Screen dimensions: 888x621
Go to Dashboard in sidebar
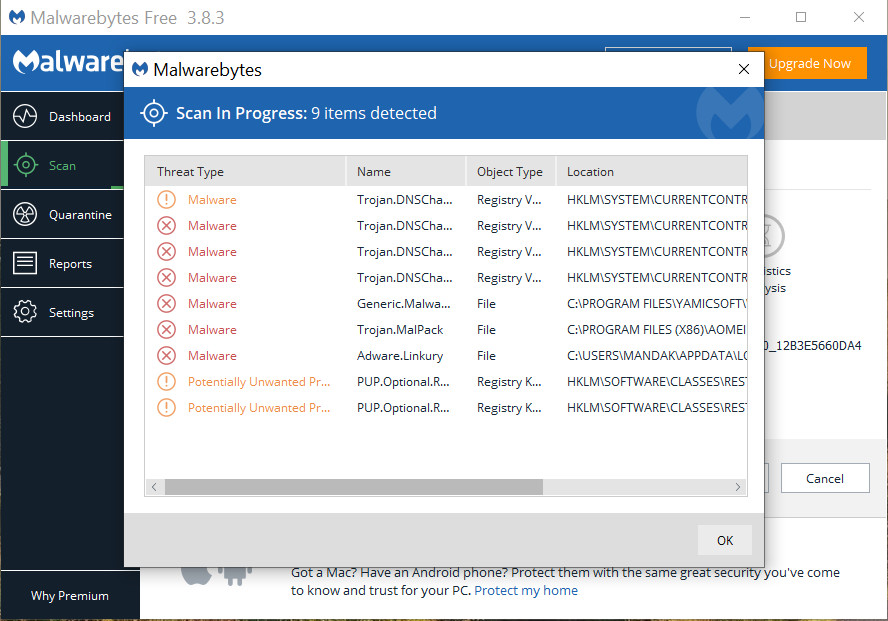click(x=62, y=116)
